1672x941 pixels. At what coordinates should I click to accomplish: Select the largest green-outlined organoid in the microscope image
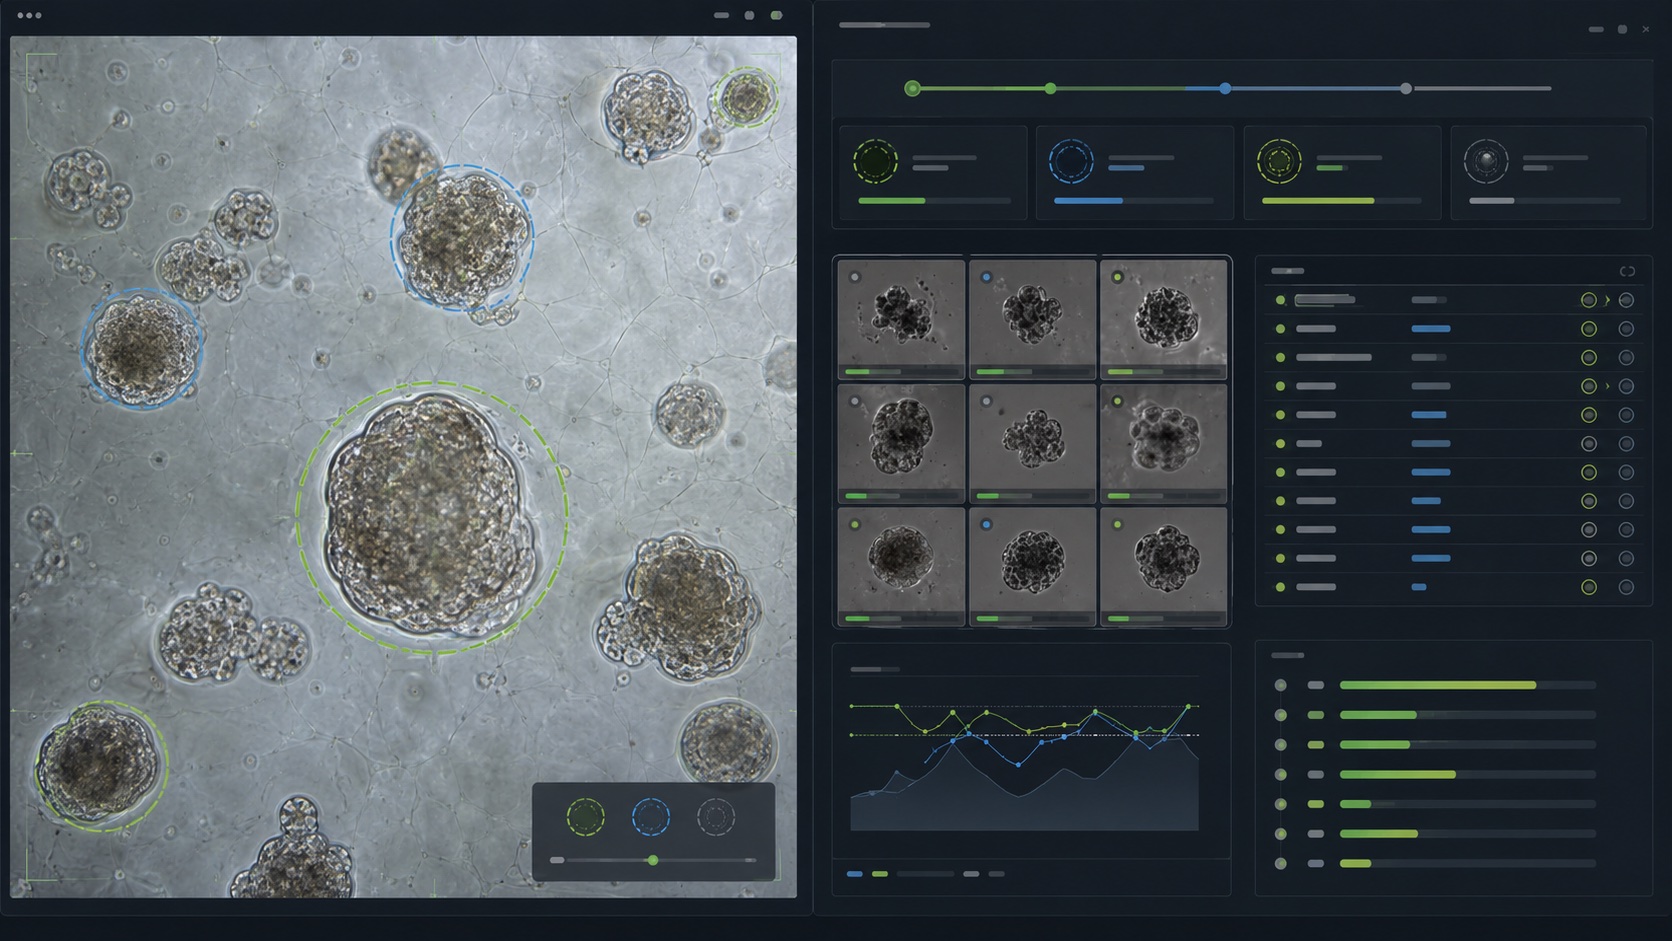tap(432, 518)
